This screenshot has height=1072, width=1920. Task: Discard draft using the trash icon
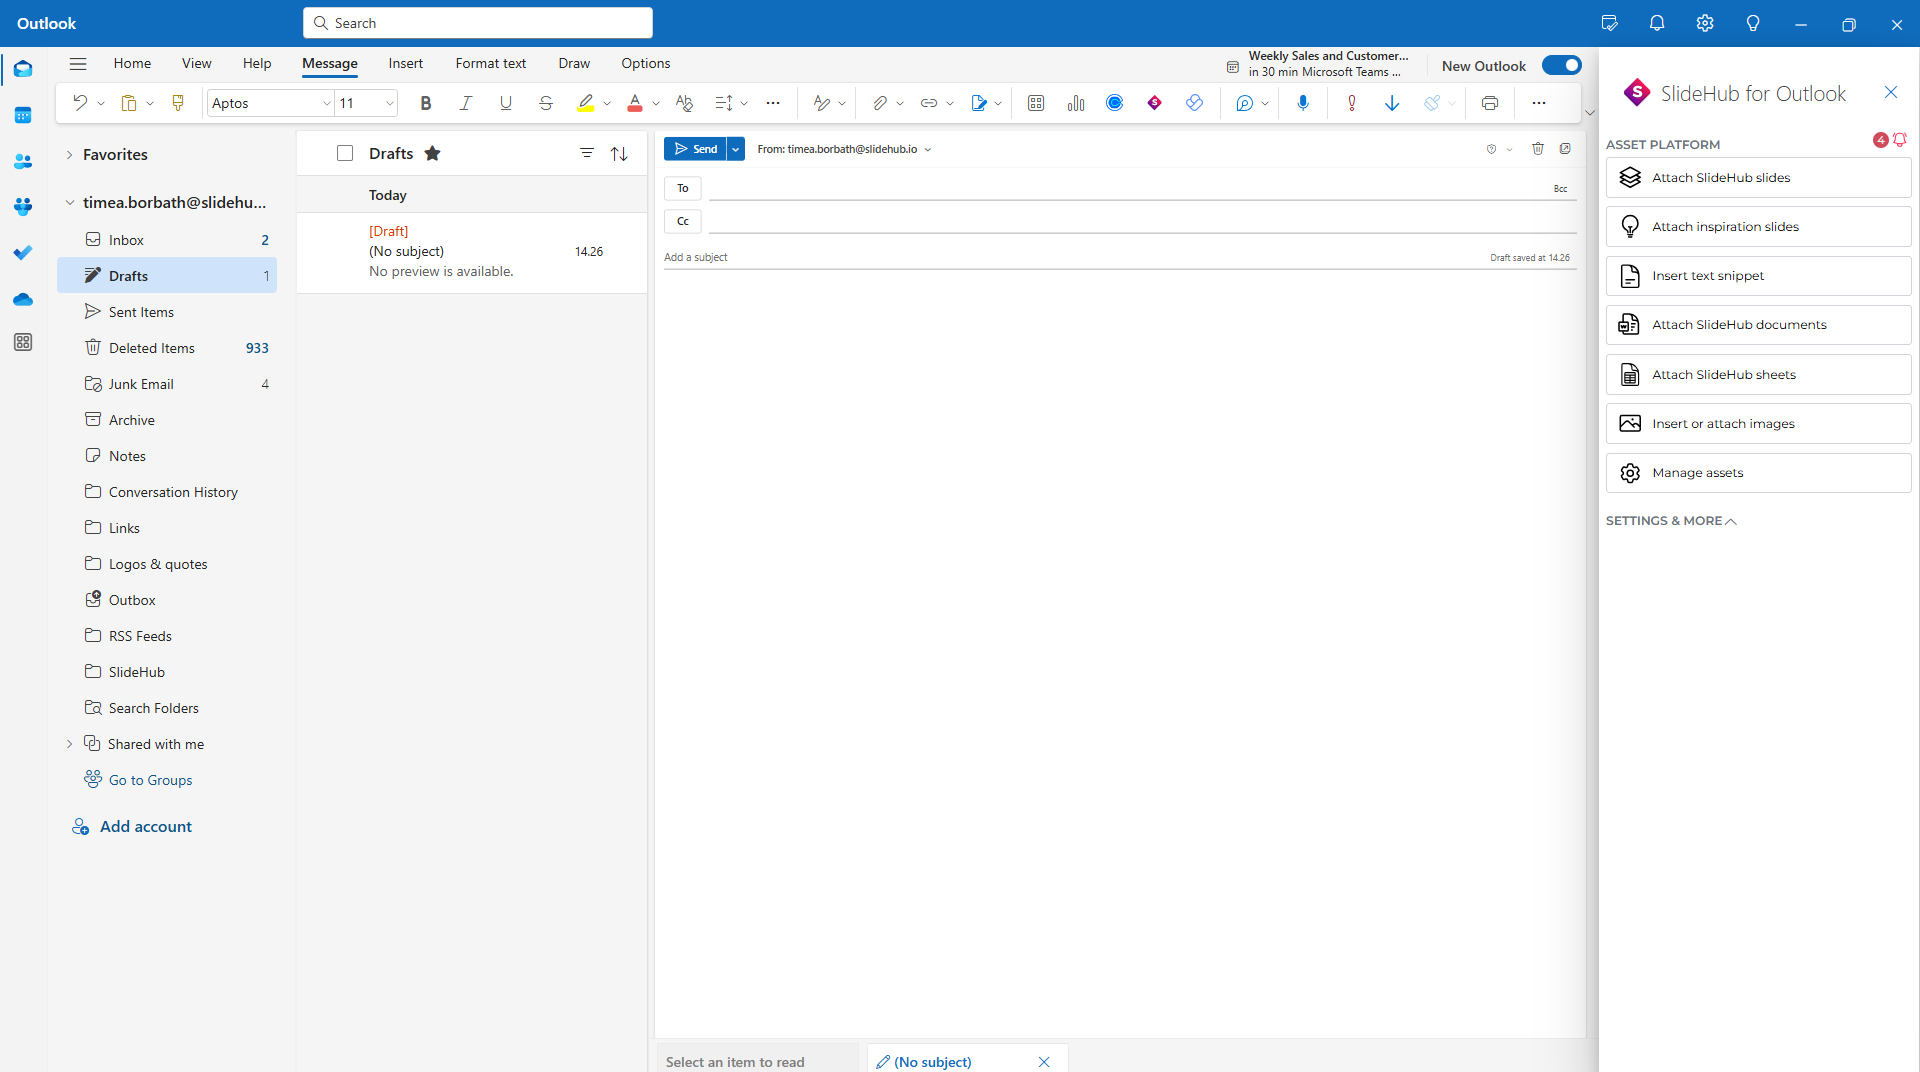[x=1538, y=149]
